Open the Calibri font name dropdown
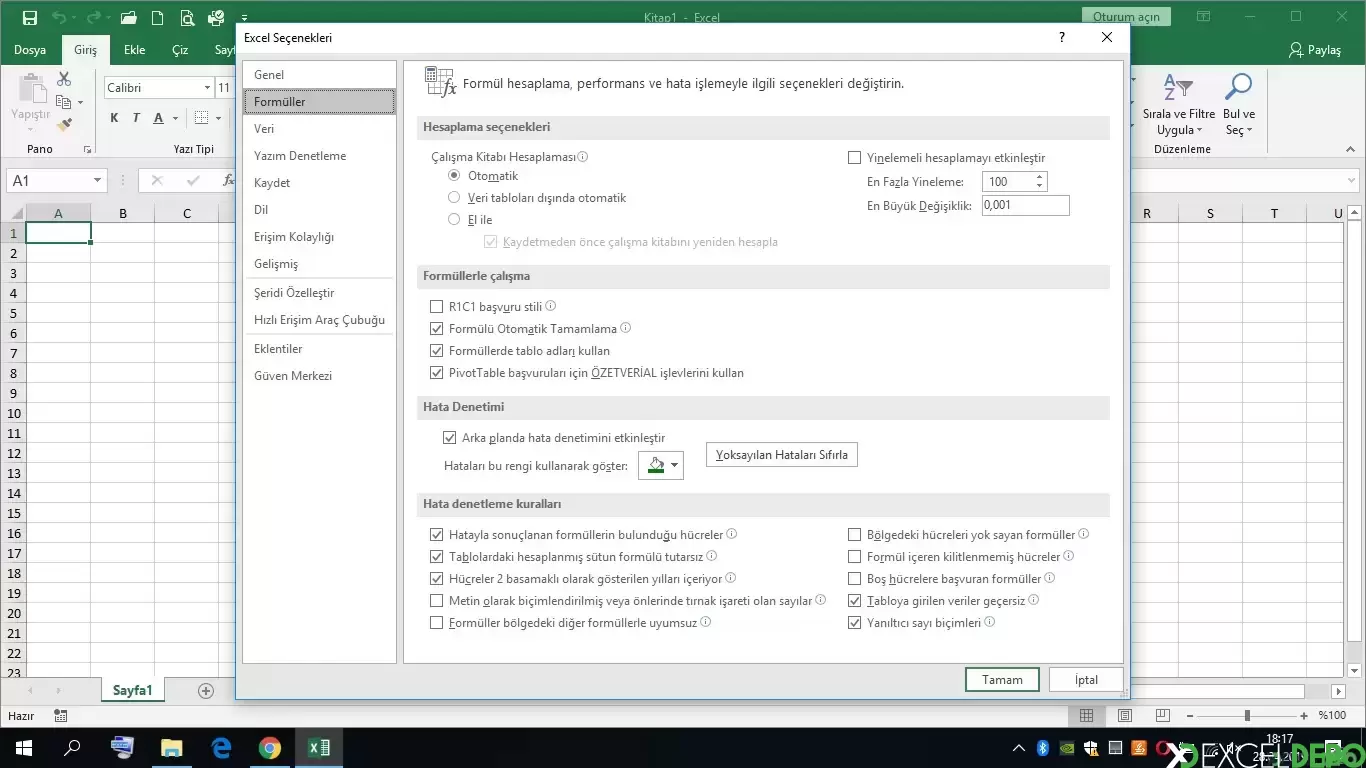Image resolution: width=1366 pixels, height=768 pixels. click(x=207, y=88)
